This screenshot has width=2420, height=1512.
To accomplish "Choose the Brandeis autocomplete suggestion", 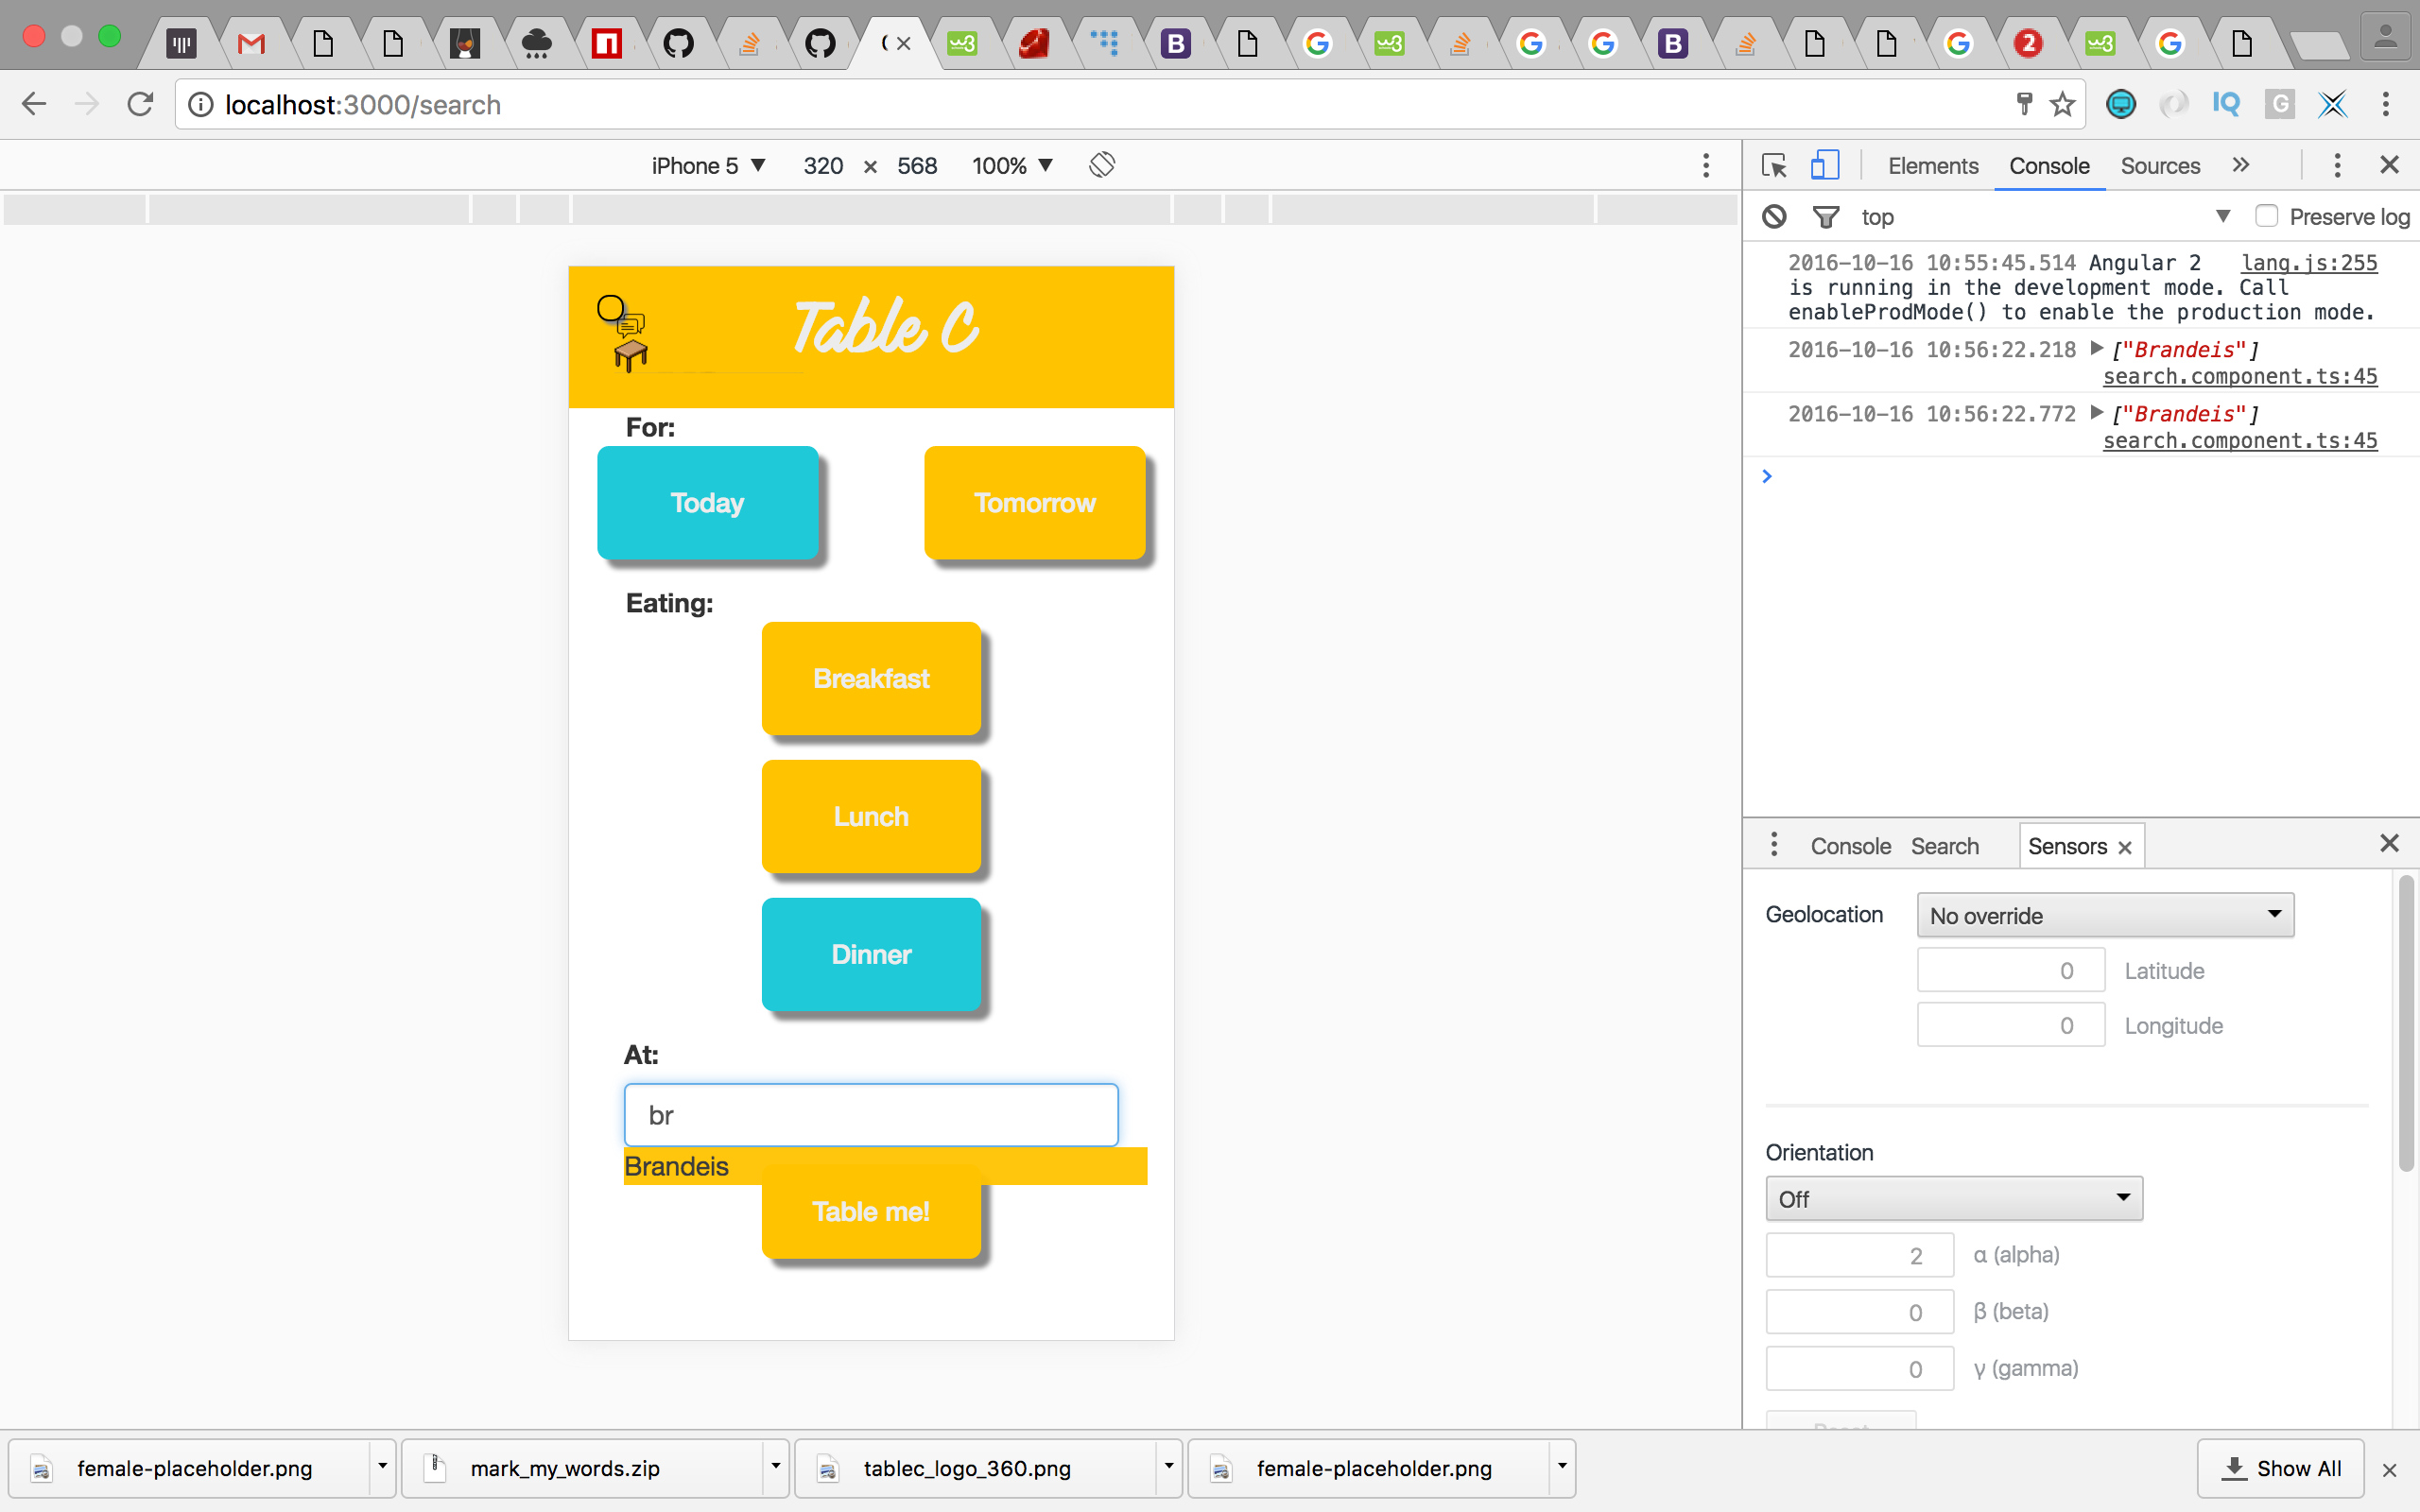I will pos(677,1166).
